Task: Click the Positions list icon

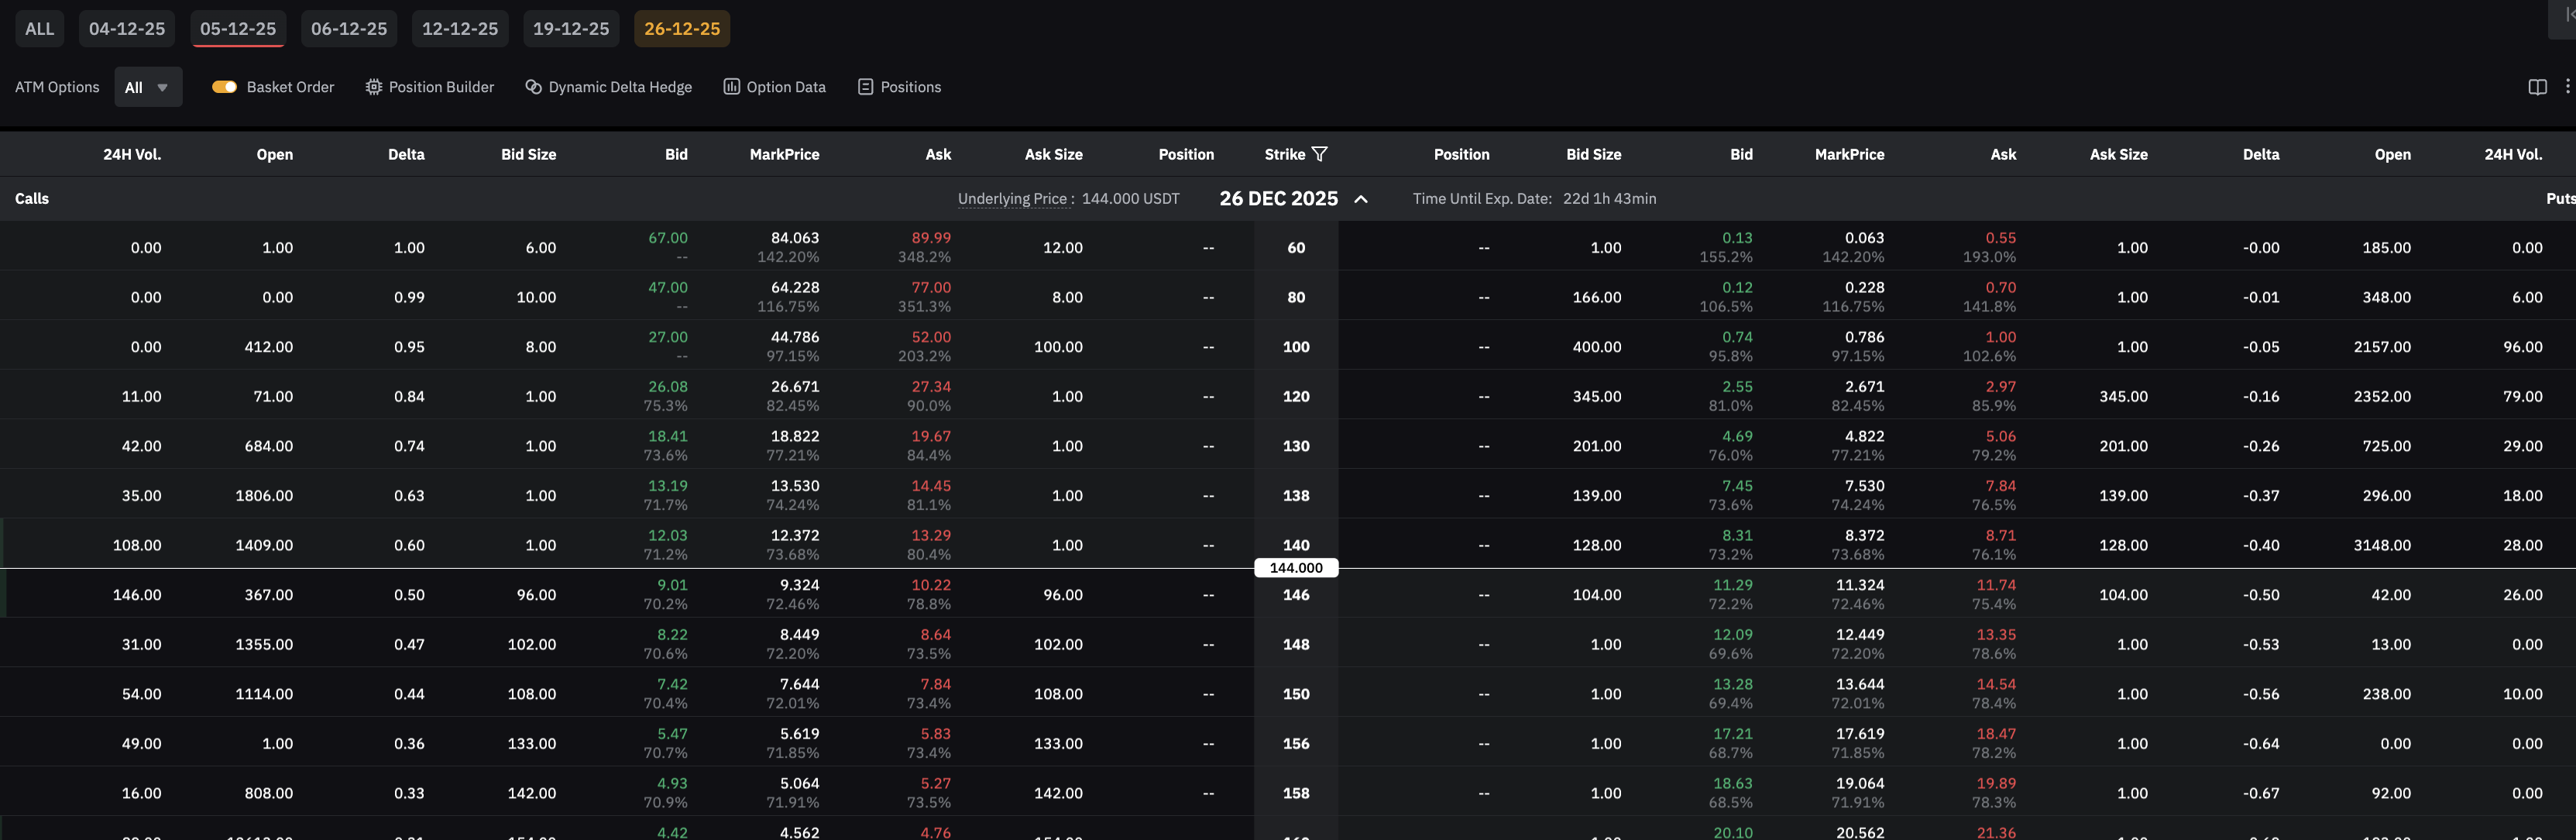Action: point(866,87)
